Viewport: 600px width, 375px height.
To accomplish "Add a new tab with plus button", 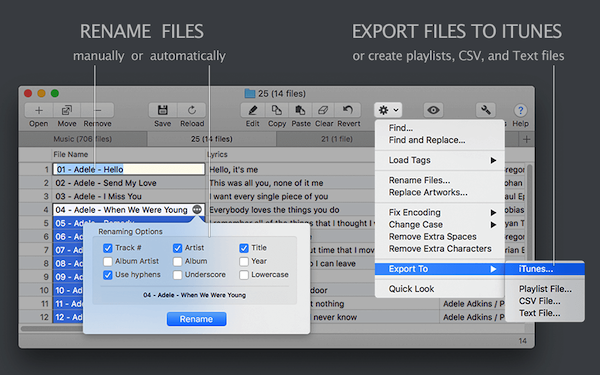I will (x=527, y=139).
